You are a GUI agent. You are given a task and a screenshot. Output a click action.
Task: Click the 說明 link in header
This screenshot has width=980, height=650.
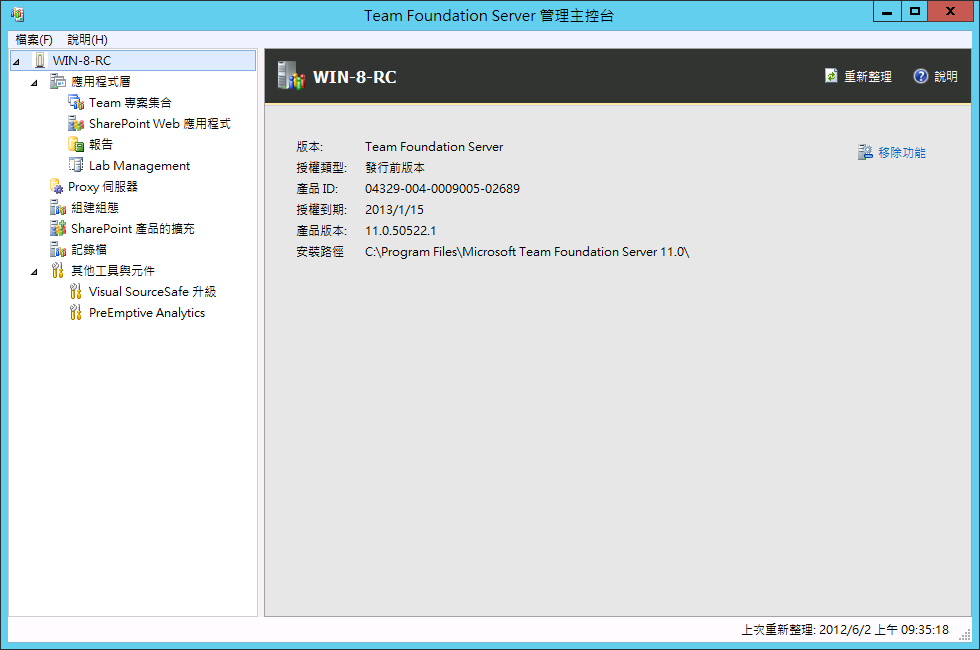coord(946,76)
